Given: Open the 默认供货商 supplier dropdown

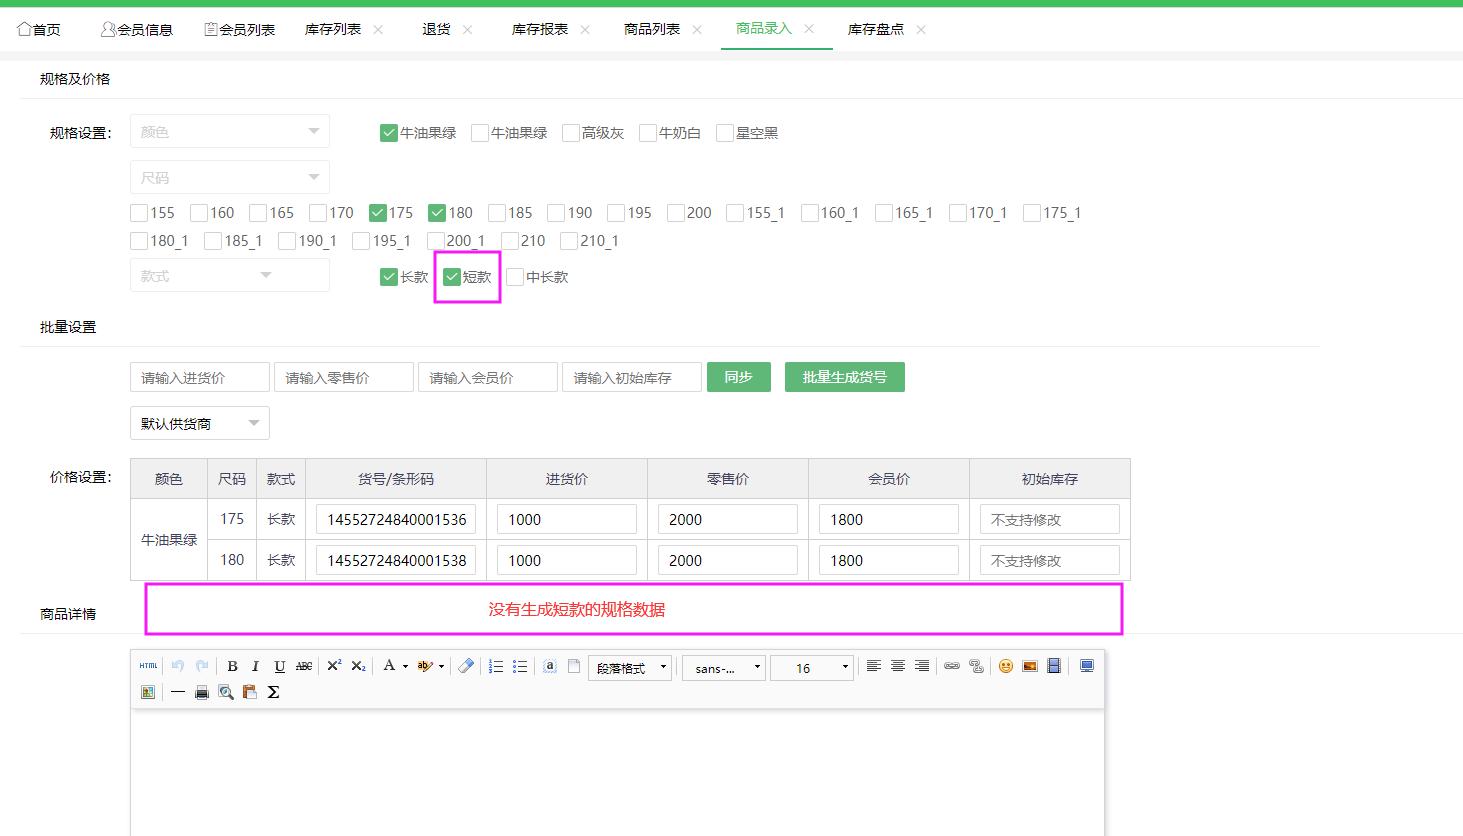Looking at the screenshot, I should click(200, 423).
